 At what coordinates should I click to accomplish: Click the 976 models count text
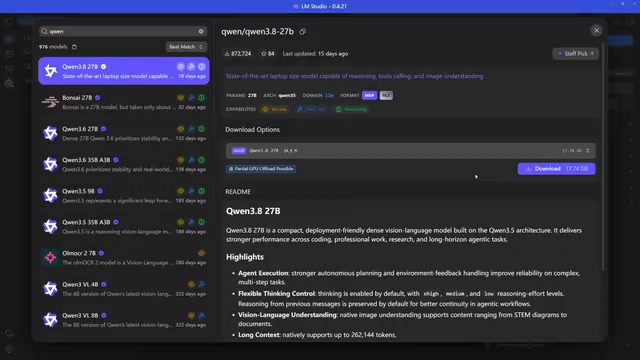click(x=53, y=47)
